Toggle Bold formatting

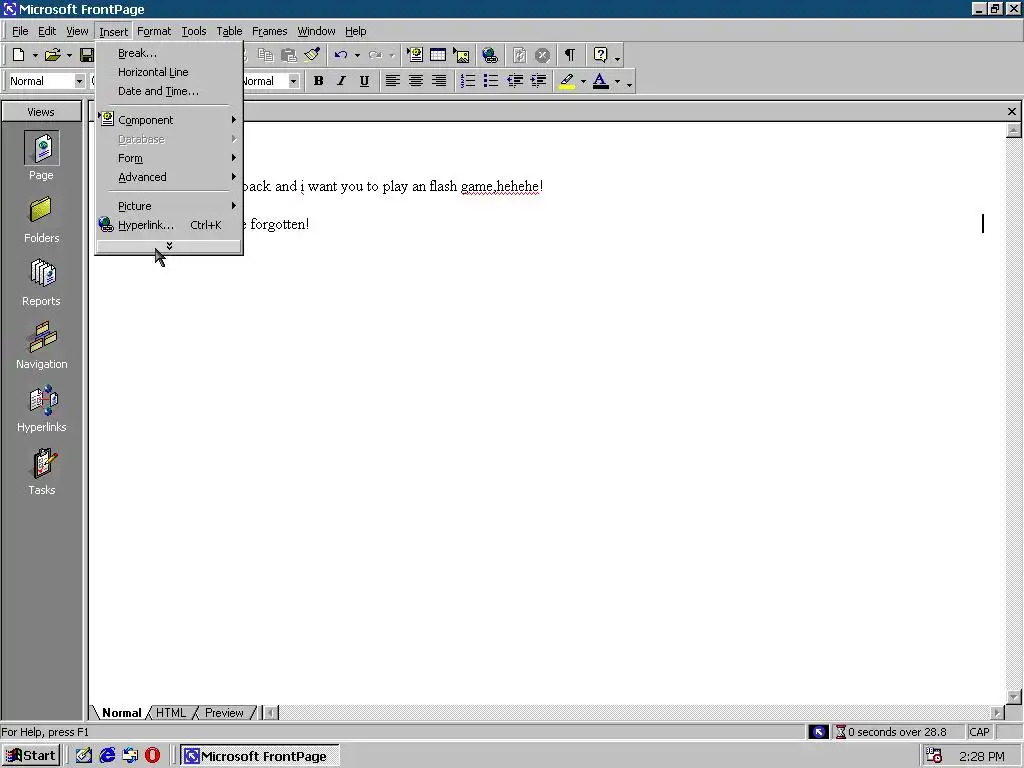(x=319, y=81)
